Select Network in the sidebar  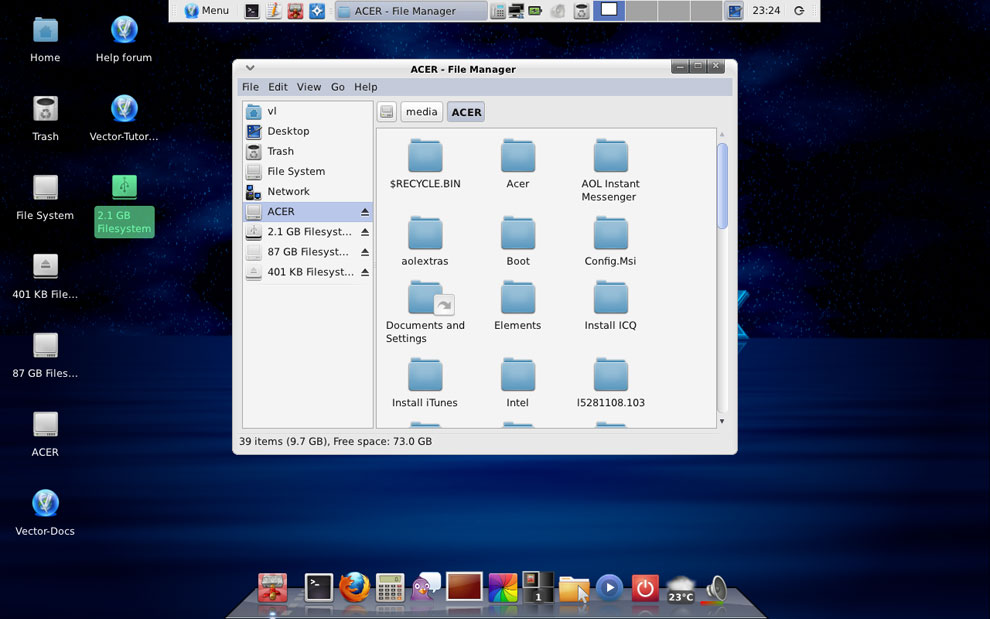coord(307,191)
